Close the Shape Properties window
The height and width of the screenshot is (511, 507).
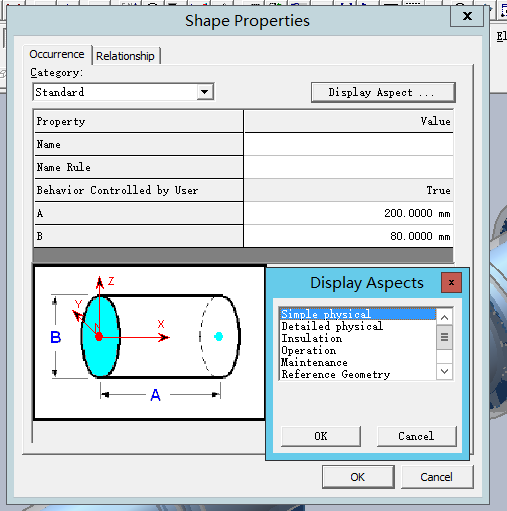click(x=467, y=16)
